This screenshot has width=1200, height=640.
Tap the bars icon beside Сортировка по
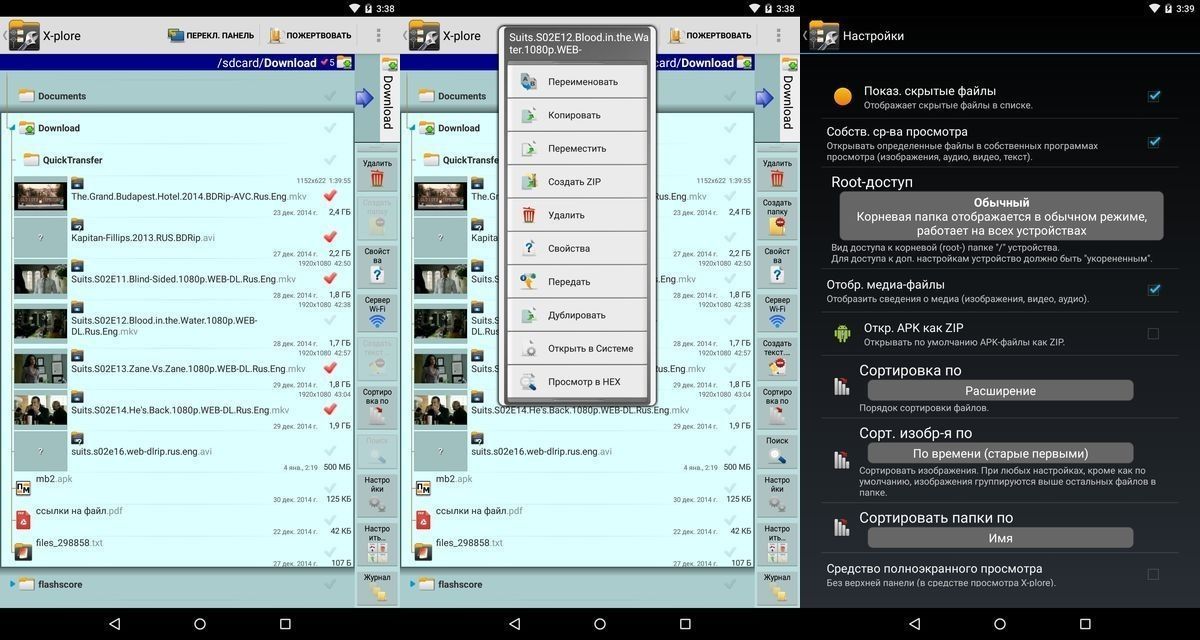tap(842, 387)
